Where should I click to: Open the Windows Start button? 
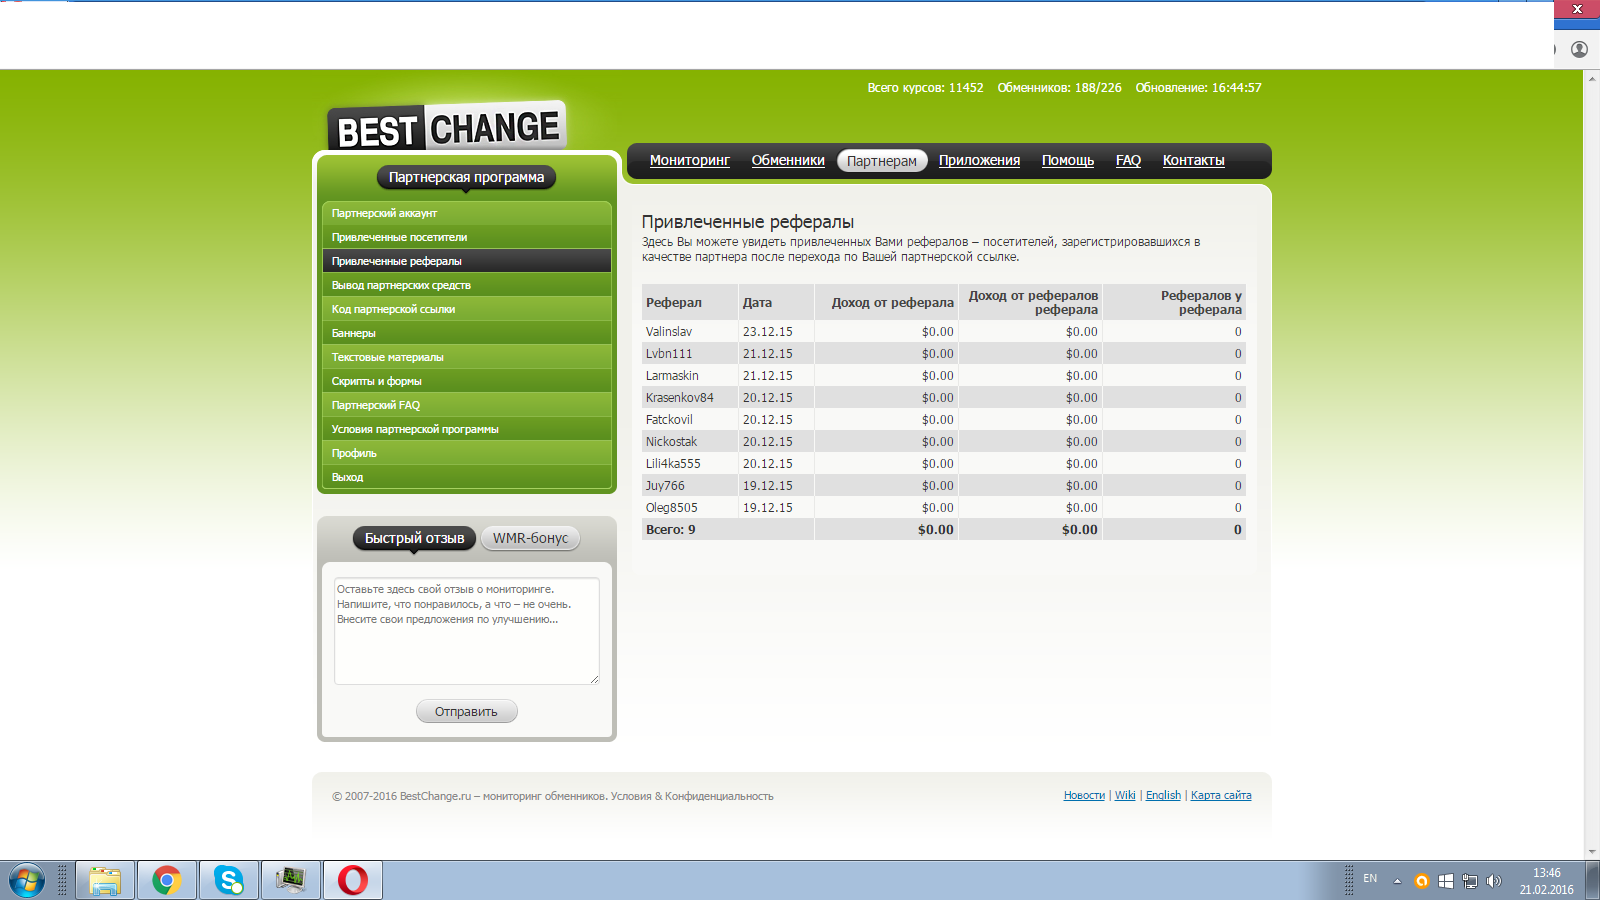(x=27, y=881)
